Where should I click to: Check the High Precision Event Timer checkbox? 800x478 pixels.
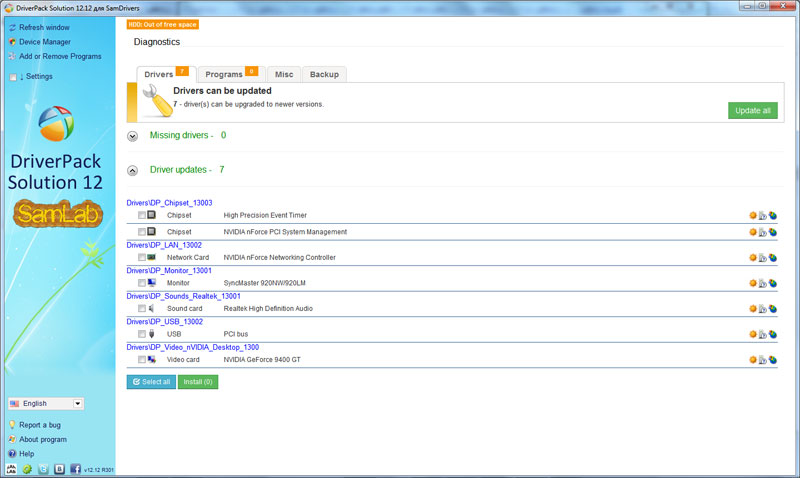(142, 215)
